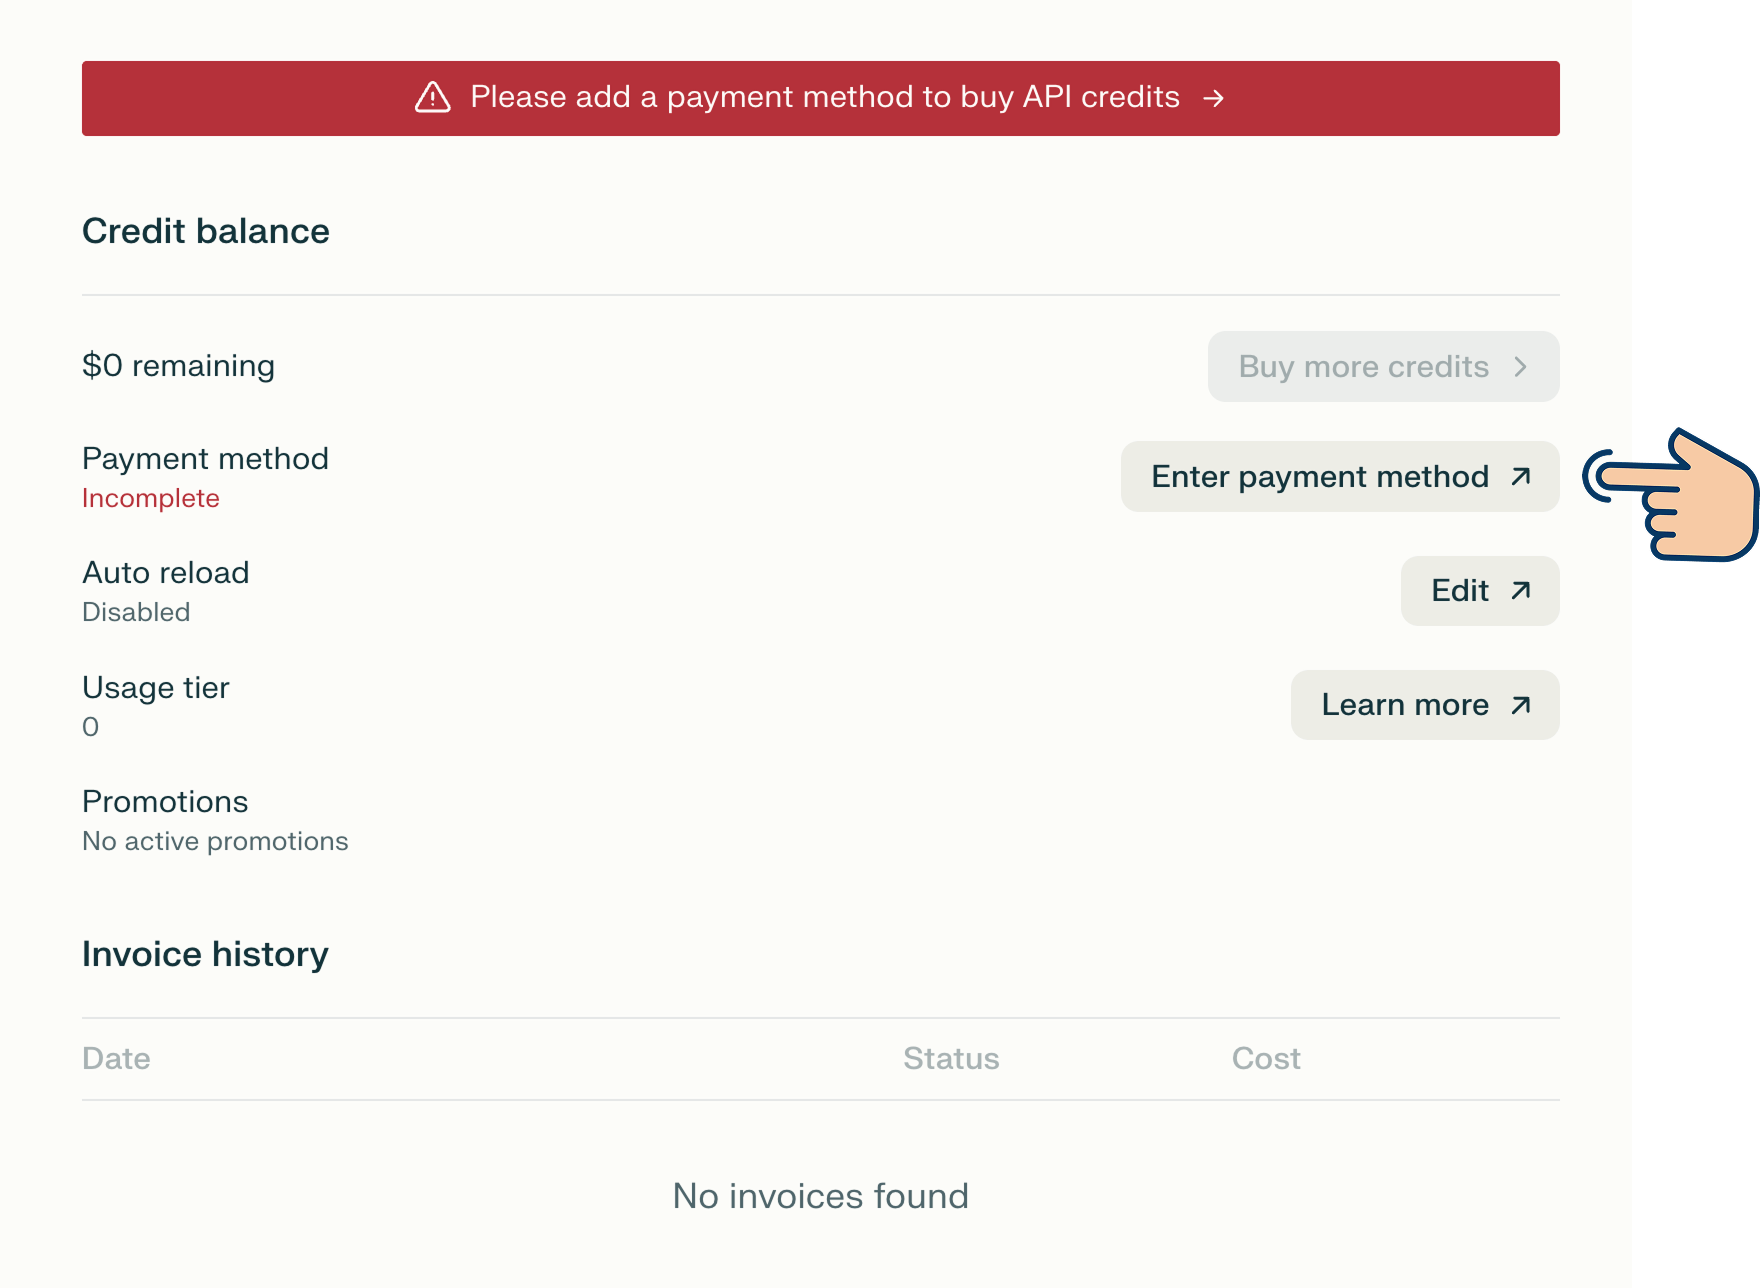
Task: Click the Auto reload Disabled status text
Action: (136, 612)
